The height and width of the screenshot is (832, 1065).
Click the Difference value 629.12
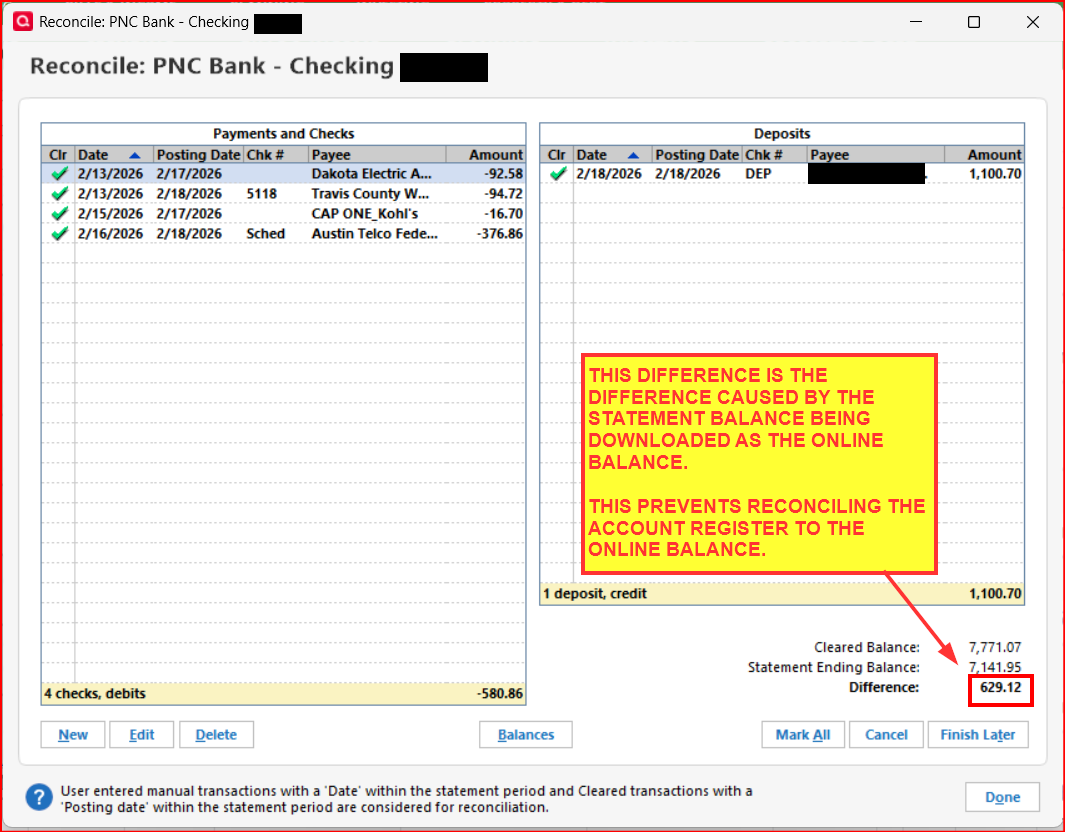click(x=1000, y=687)
